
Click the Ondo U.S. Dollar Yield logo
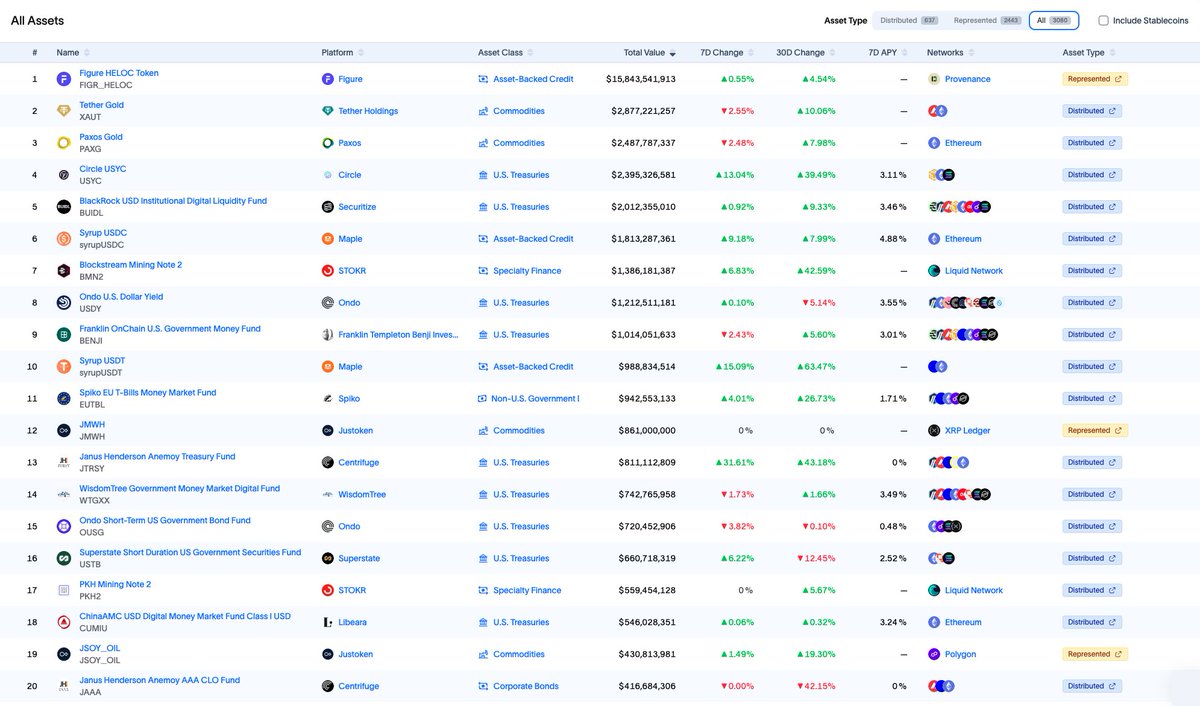pos(64,303)
